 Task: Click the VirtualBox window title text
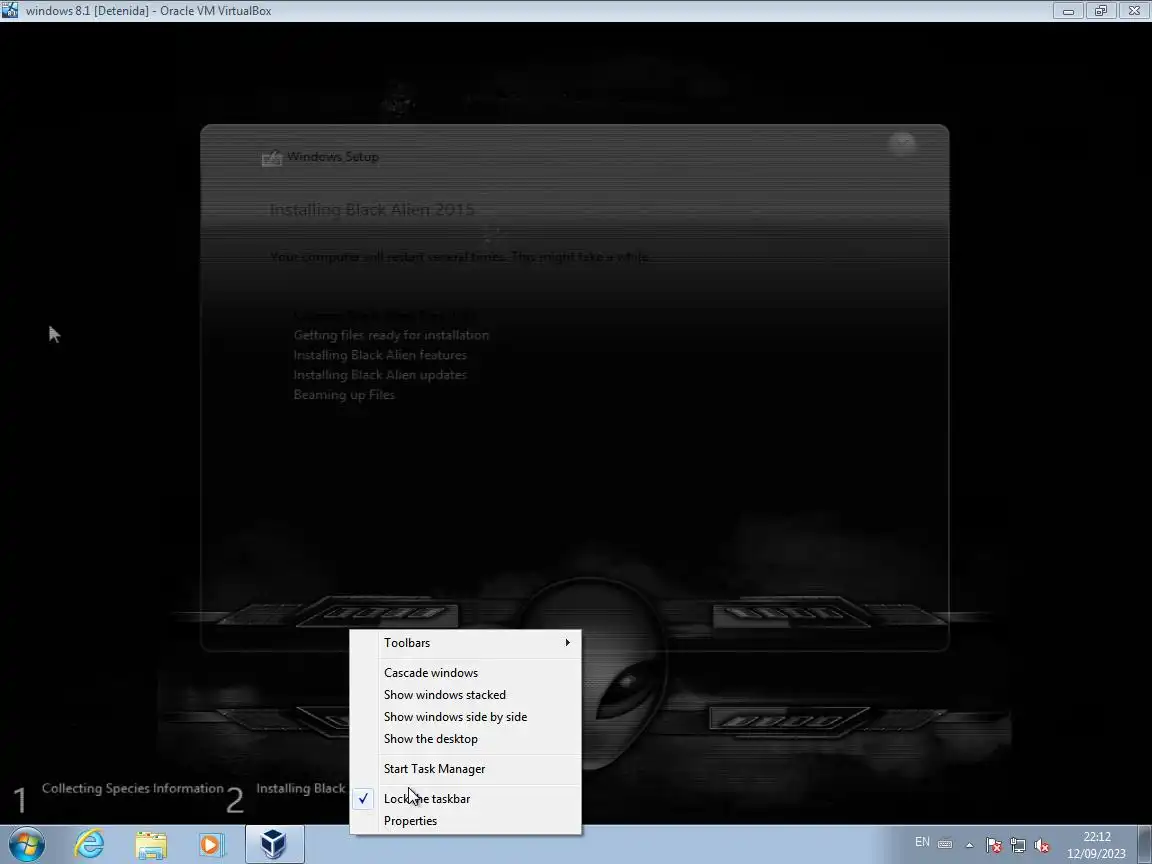[148, 11]
